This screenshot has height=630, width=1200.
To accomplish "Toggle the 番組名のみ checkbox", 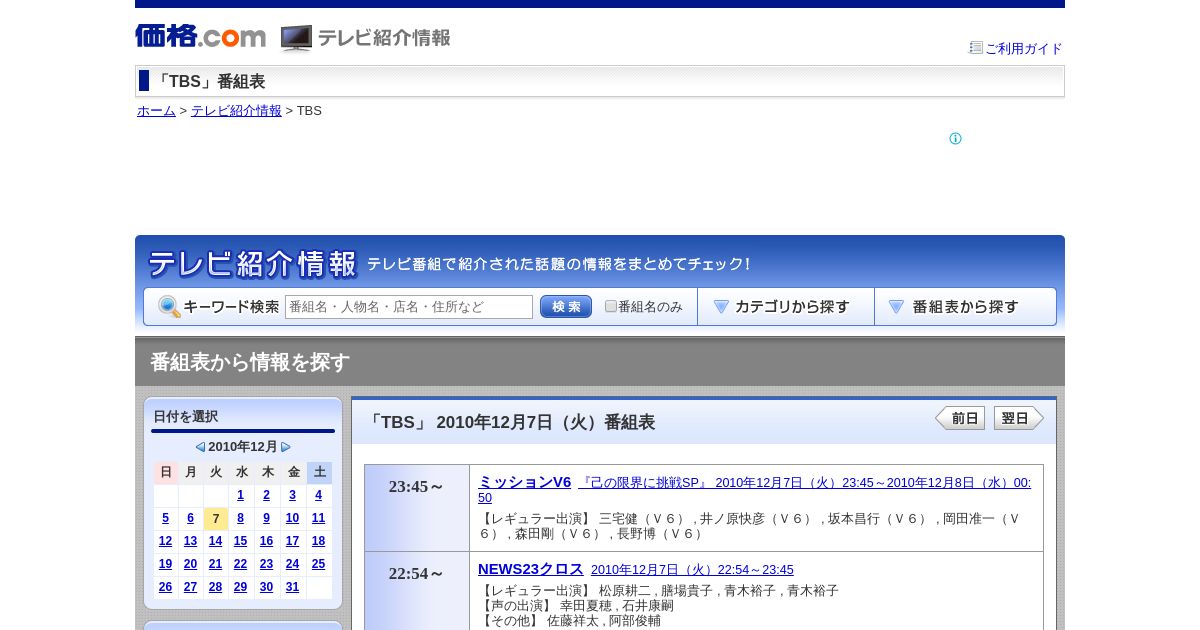I will (x=611, y=306).
